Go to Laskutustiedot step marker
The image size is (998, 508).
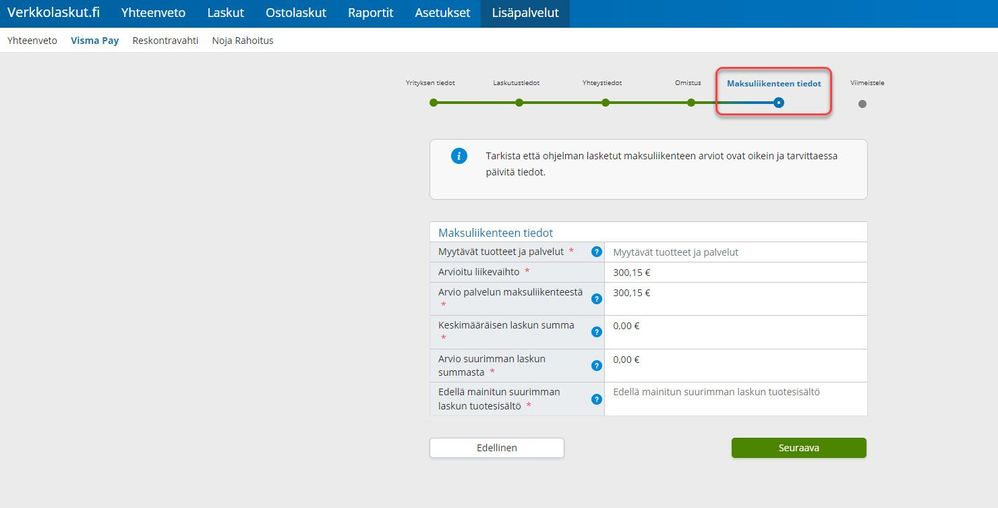tap(519, 102)
